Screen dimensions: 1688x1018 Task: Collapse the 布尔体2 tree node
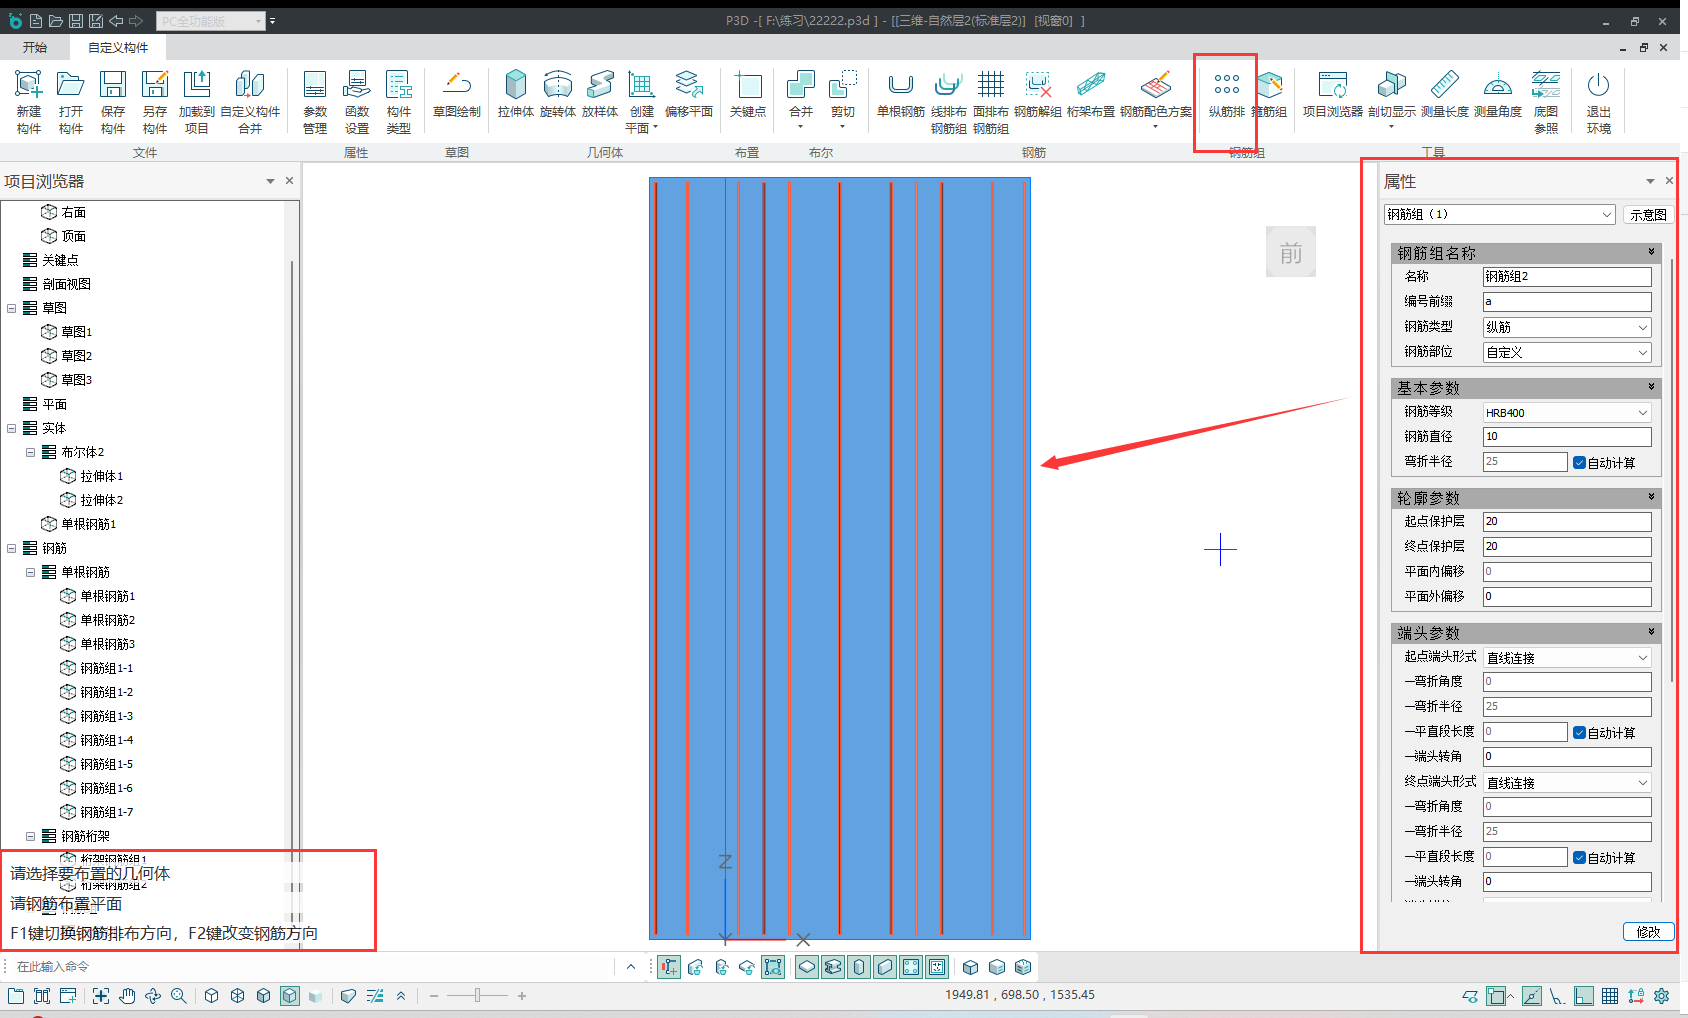point(30,452)
